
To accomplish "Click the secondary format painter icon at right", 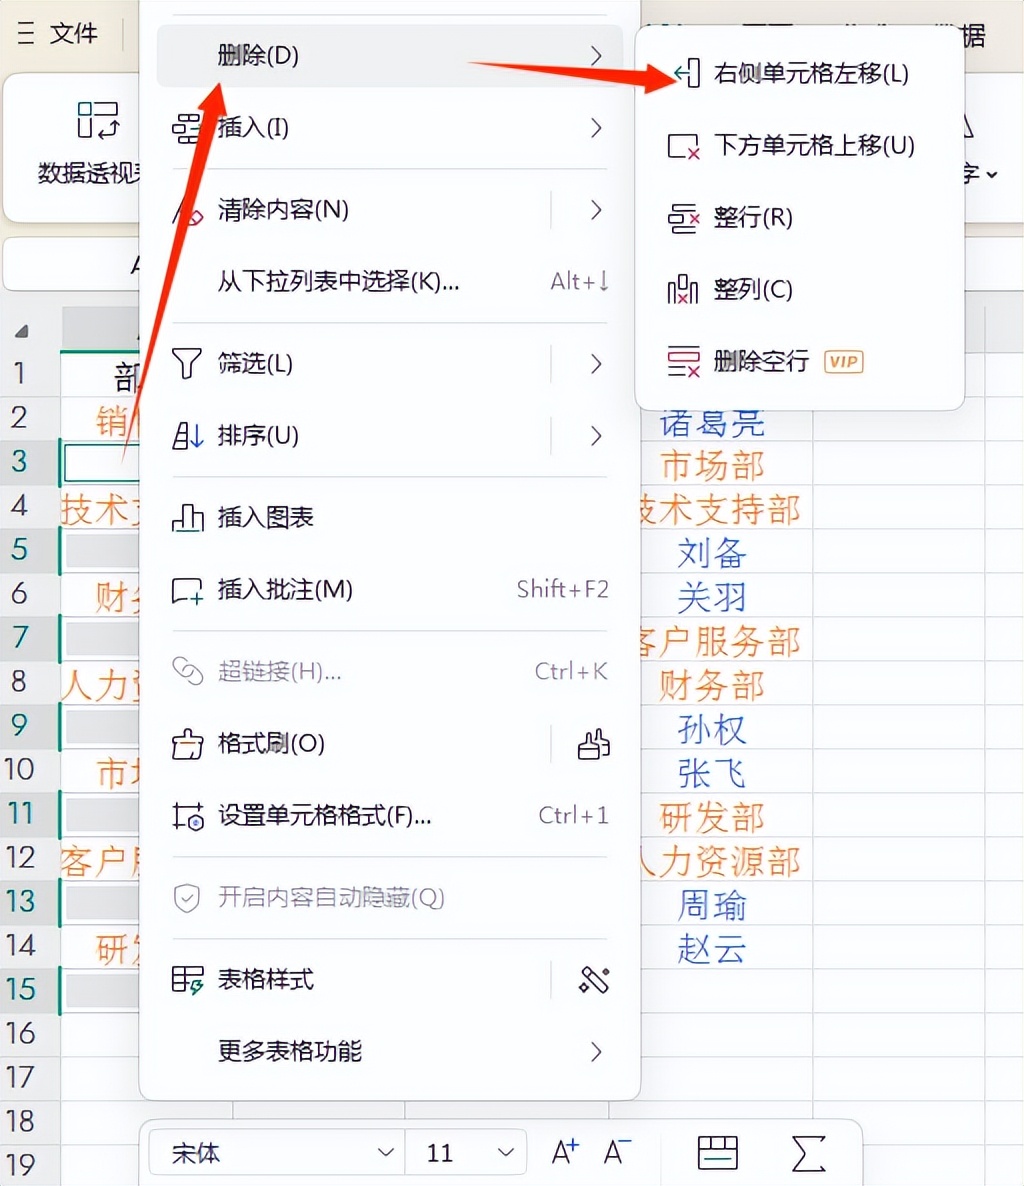I will click(x=594, y=744).
